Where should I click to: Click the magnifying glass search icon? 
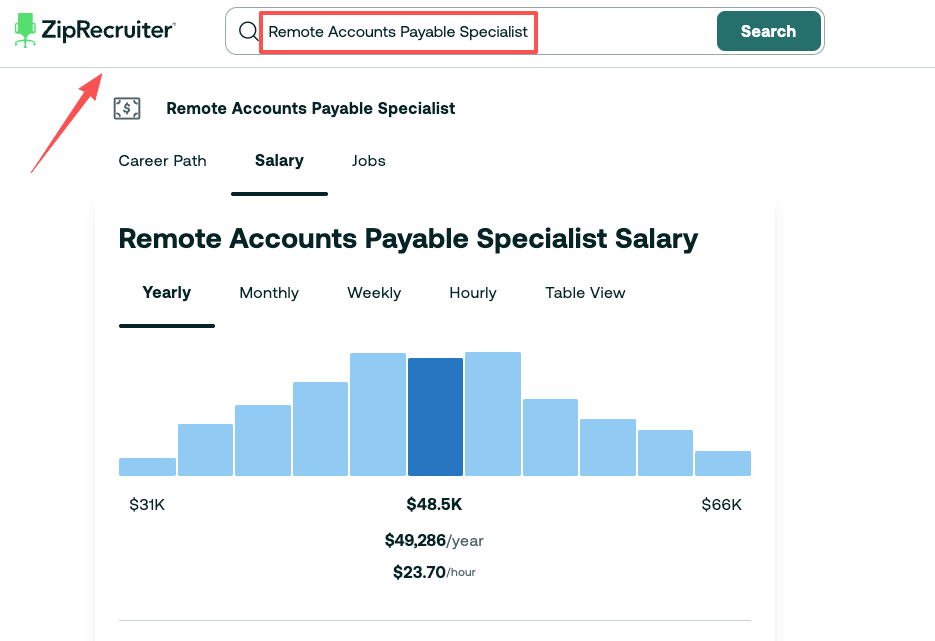(247, 31)
